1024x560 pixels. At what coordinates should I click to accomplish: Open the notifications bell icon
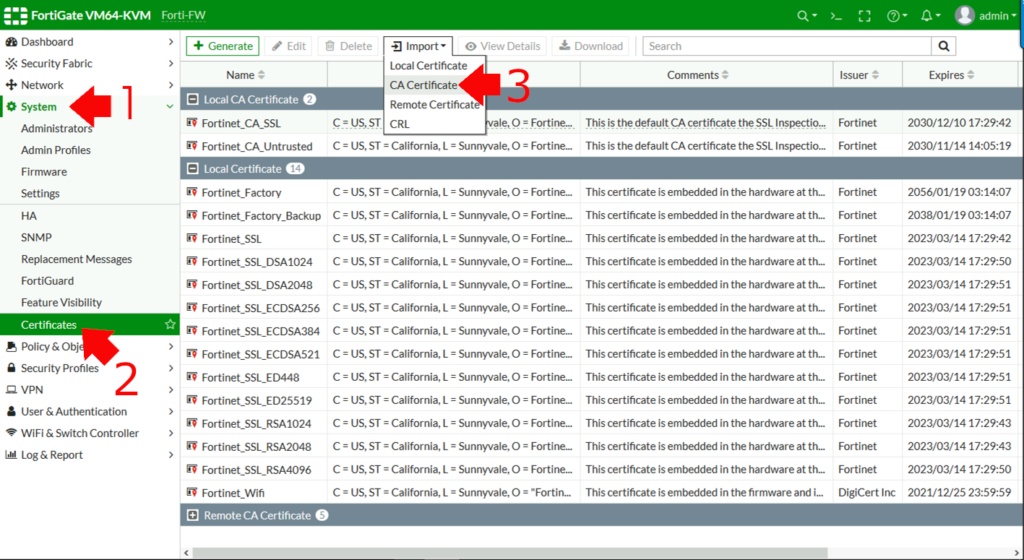[926, 16]
